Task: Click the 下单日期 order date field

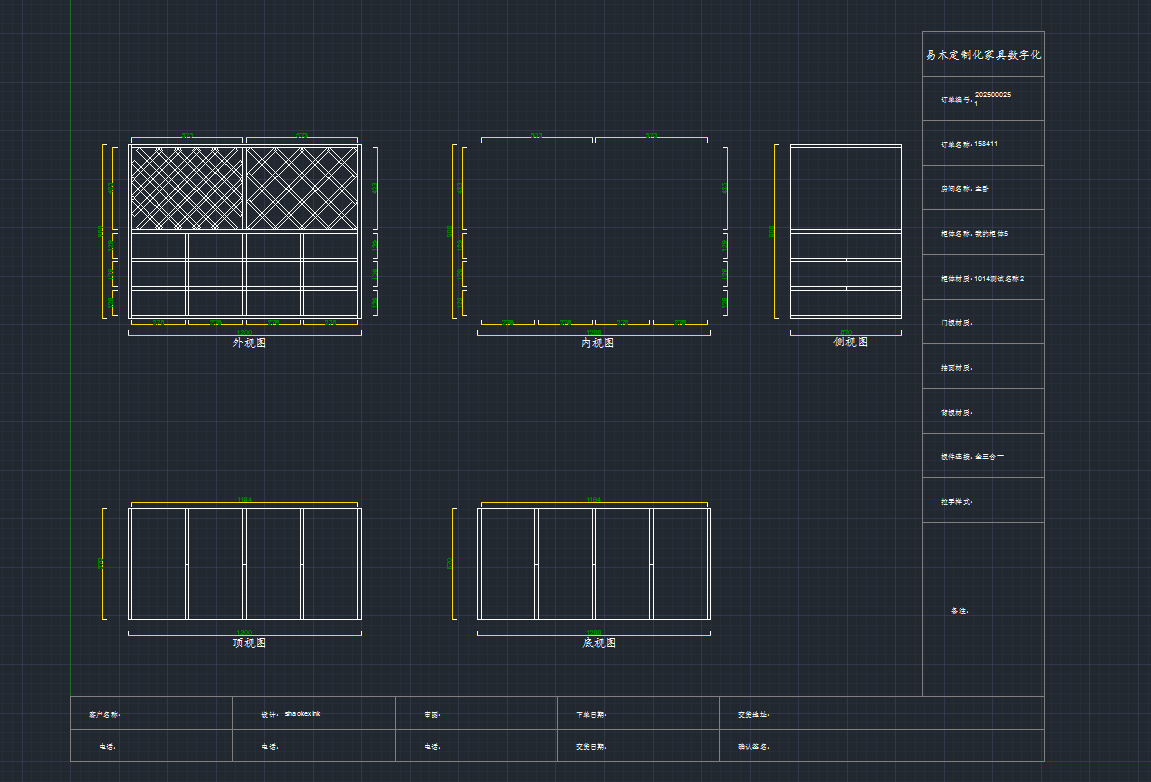Action: (x=591, y=715)
